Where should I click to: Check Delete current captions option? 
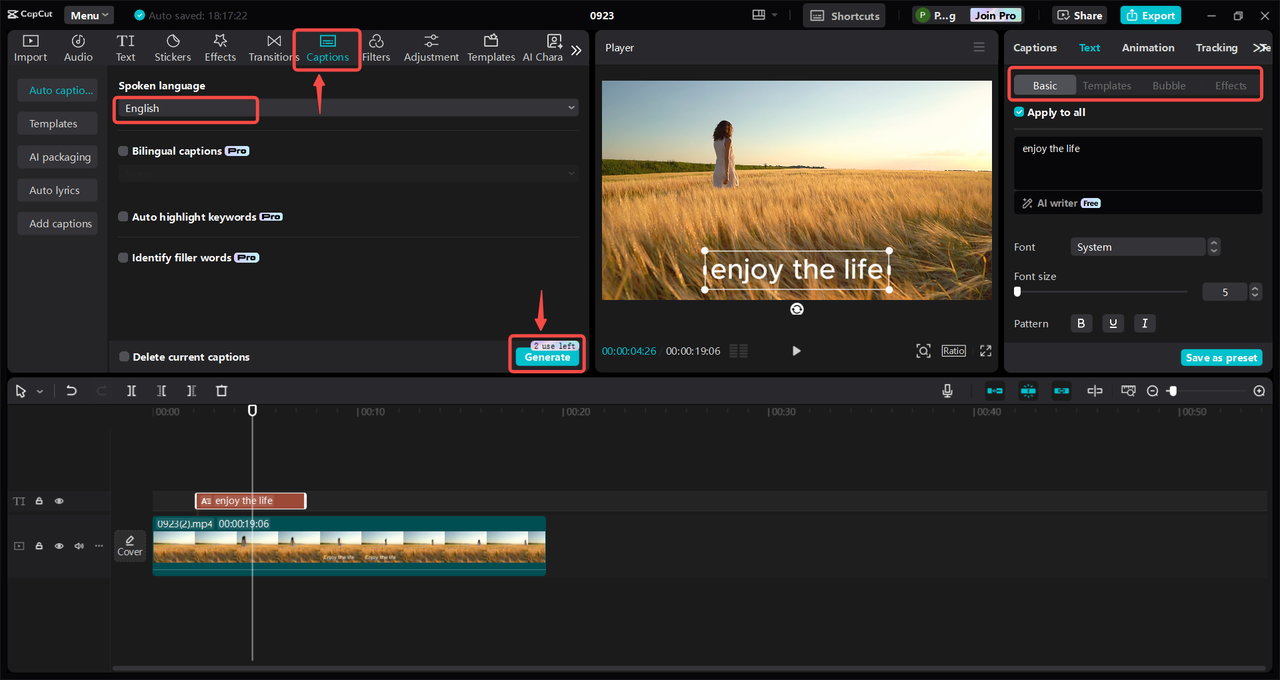click(124, 357)
